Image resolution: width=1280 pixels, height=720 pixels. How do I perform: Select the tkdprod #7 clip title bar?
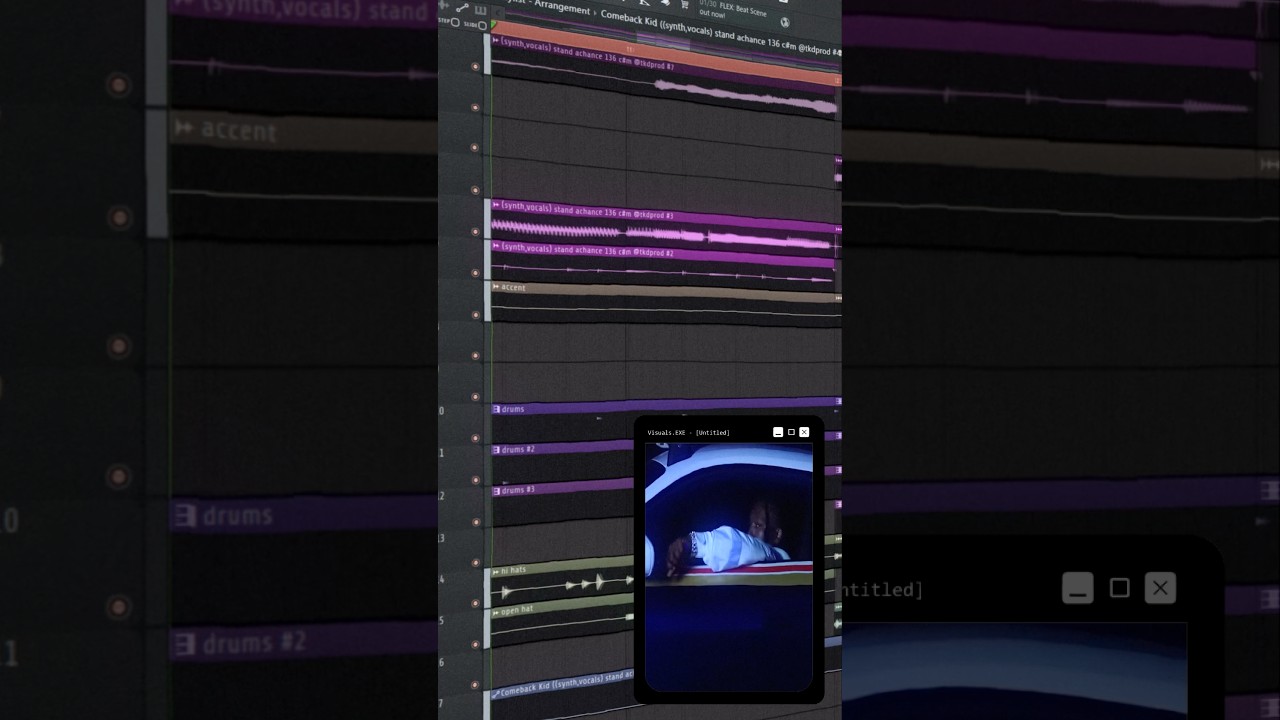tap(665, 62)
